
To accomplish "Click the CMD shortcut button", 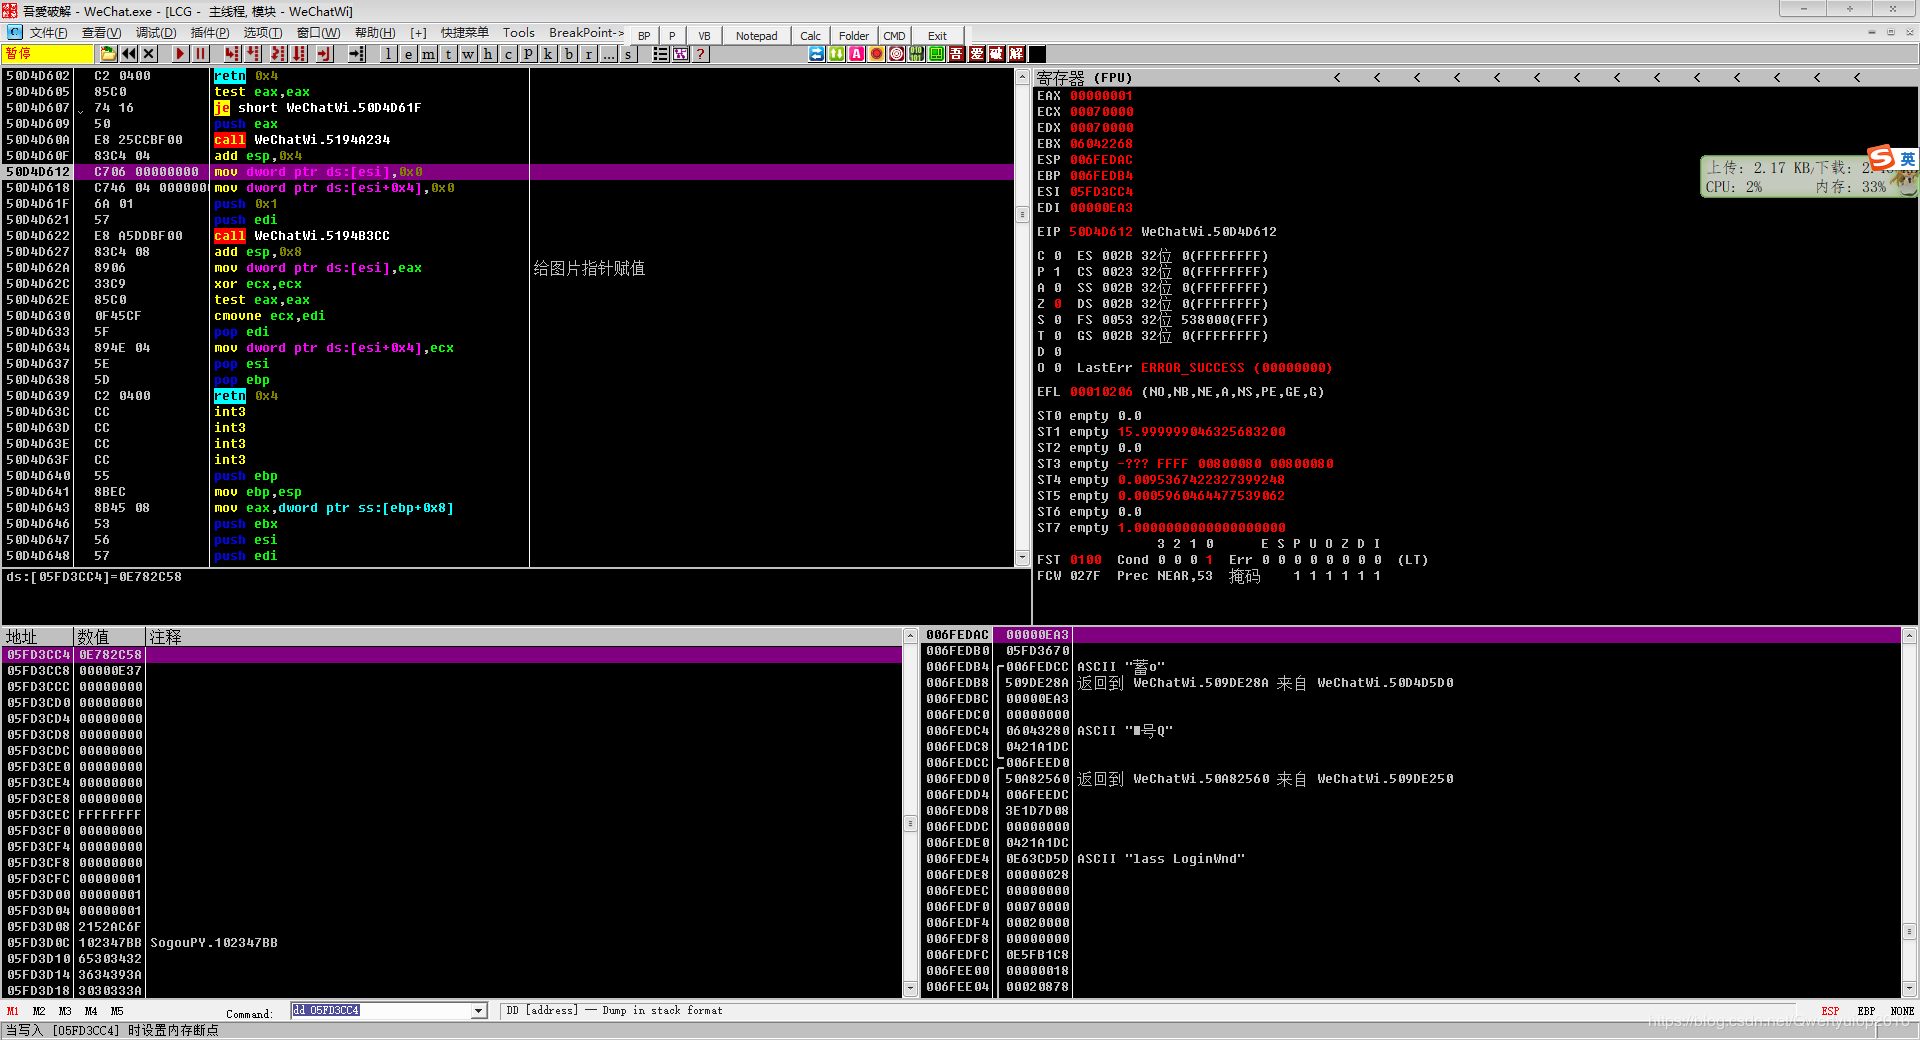I will pos(894,36).
